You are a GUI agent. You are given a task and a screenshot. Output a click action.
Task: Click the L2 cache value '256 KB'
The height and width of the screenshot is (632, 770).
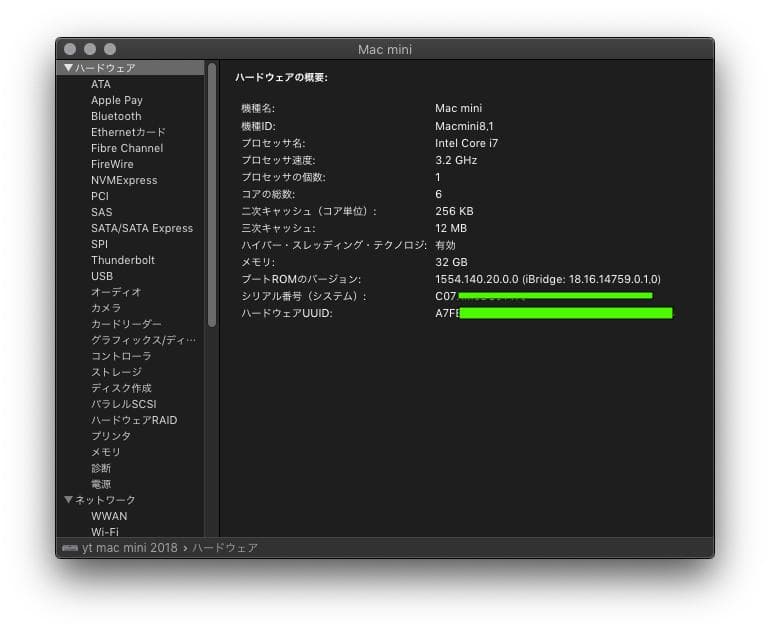[454, 211]
